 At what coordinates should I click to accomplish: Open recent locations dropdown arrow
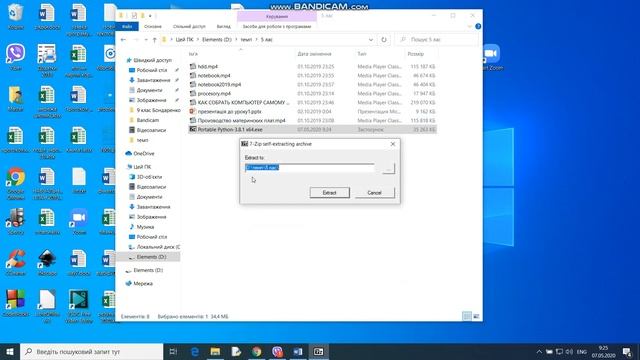146,40
